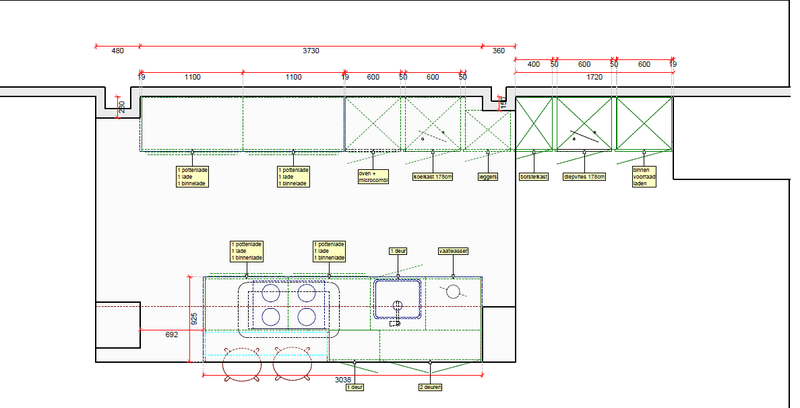Screen dimensions: 800x408
Task: Select the 'diepvries 178cm' label
Action: click(584, 177)
